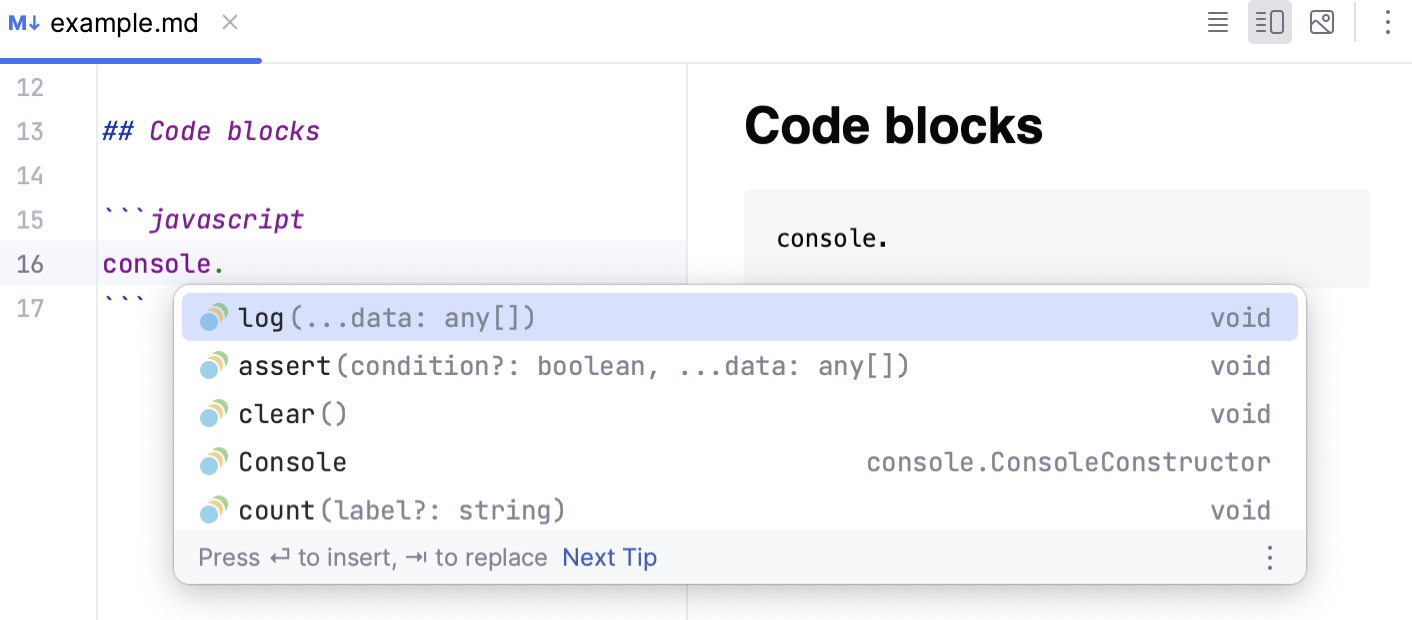Click the rendered code block in the preview

click(x=1057, y=238)
